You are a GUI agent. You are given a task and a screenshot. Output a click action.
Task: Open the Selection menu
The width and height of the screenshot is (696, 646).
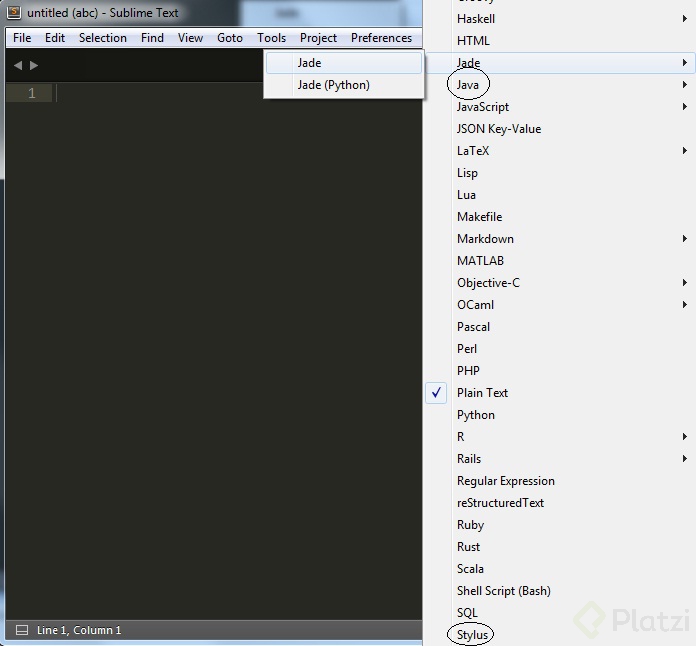coord(103,38)
